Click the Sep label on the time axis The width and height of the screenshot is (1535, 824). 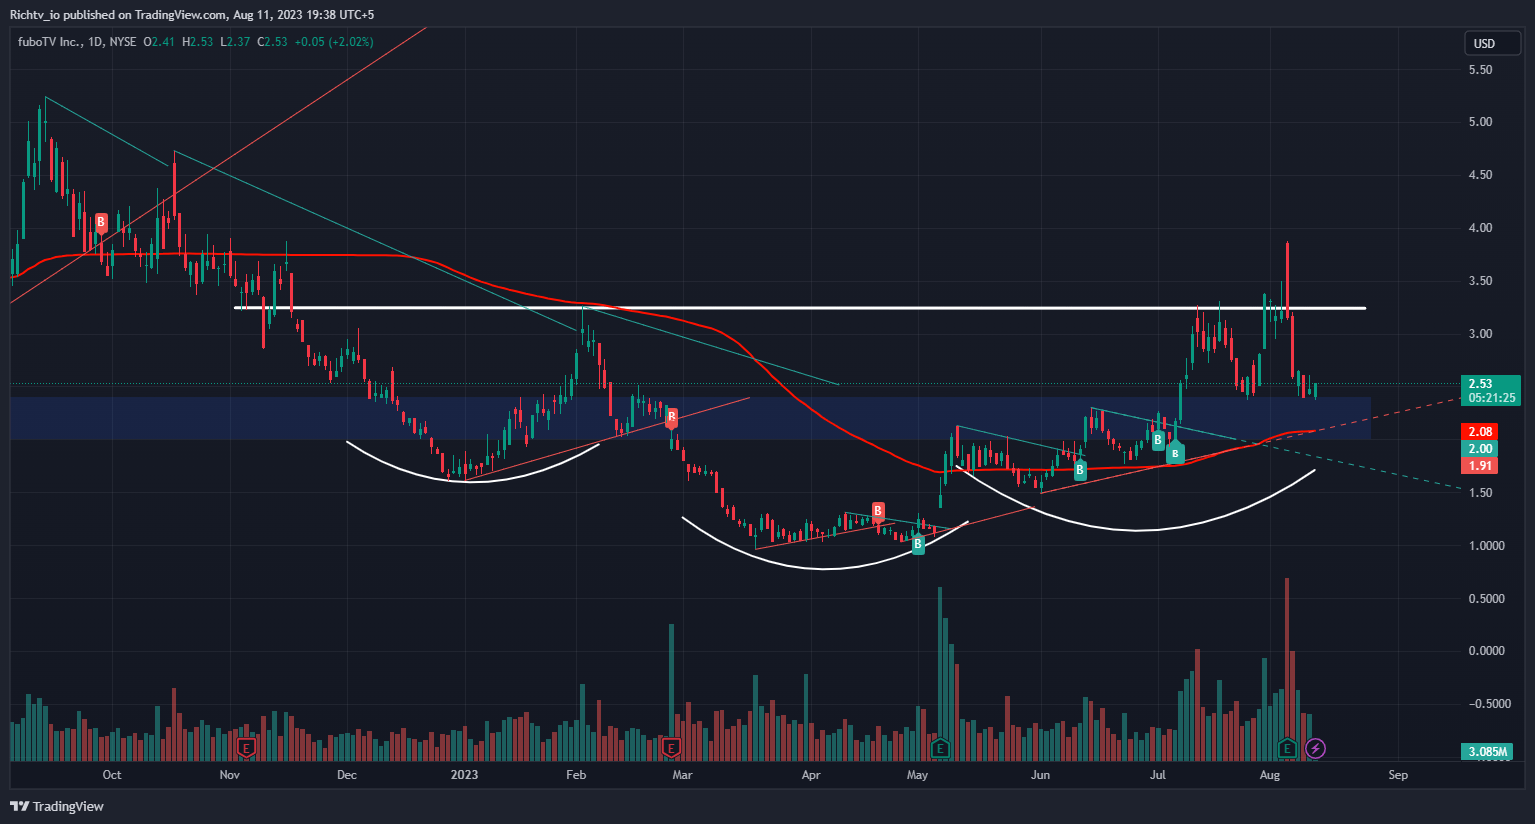[1398, 775]
